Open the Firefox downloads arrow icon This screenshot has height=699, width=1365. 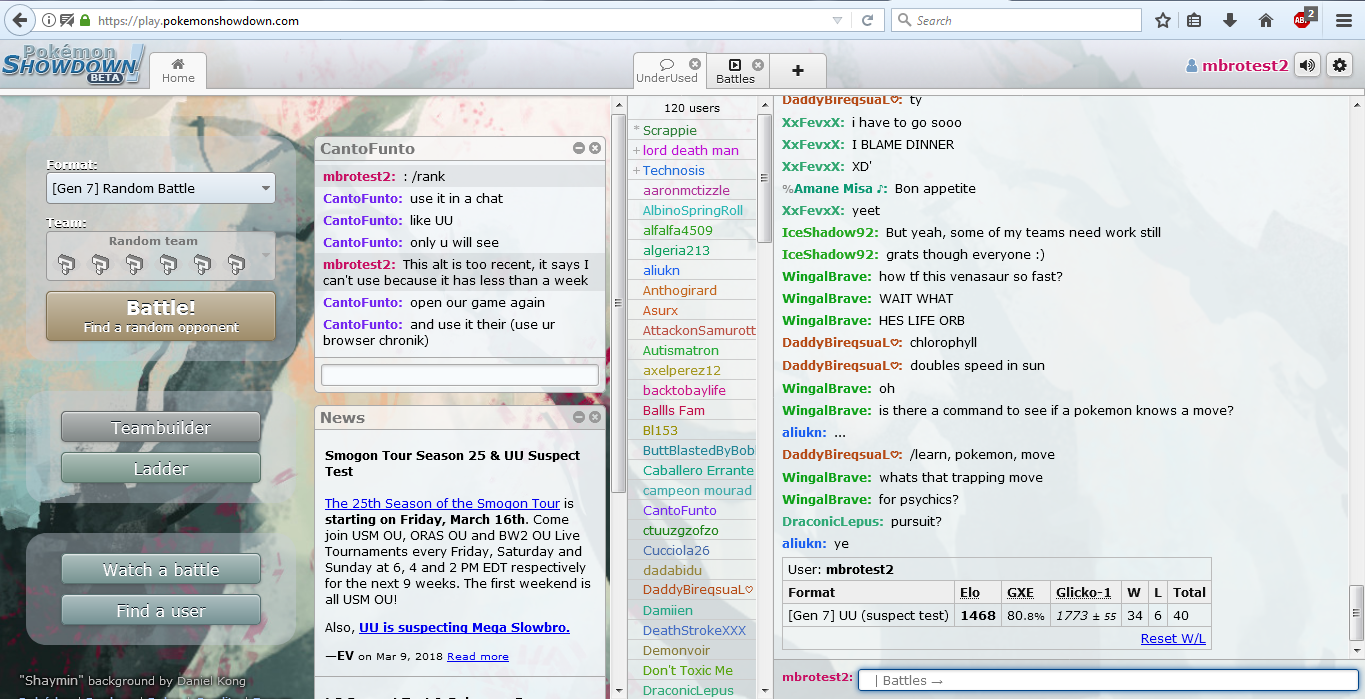click(x=1230, y=20)
